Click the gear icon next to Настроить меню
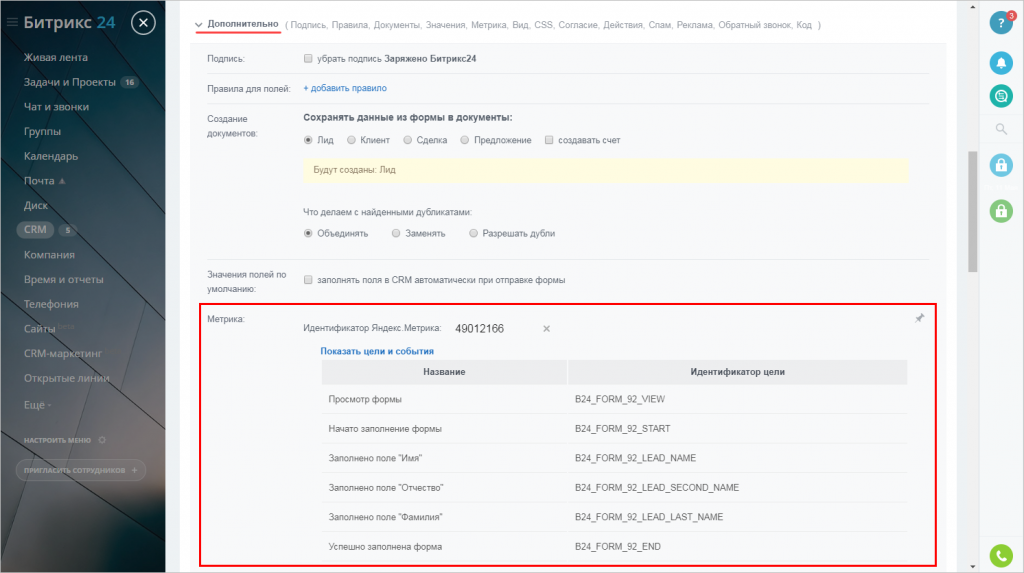The height and width of the screenshot is (573, 1024). click(102, 440)
